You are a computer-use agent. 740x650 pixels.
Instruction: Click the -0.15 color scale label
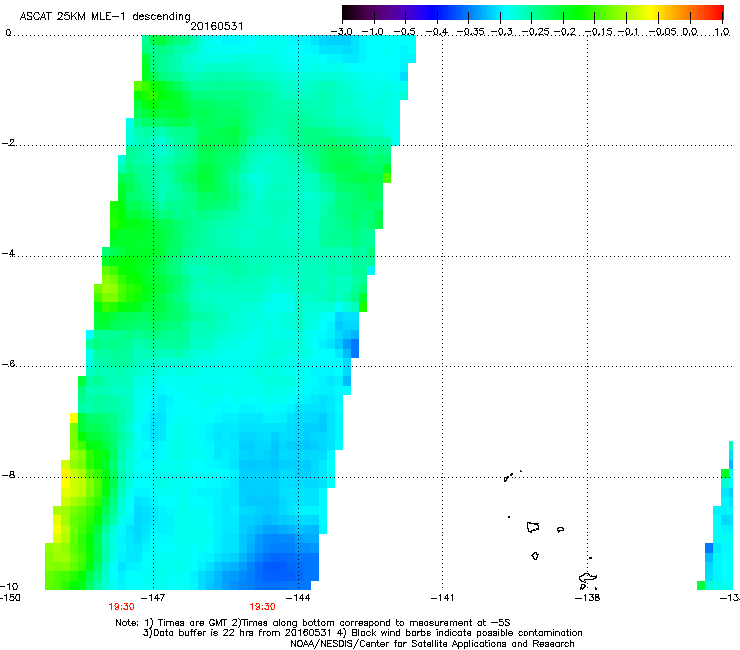click(x=598, y=32)
